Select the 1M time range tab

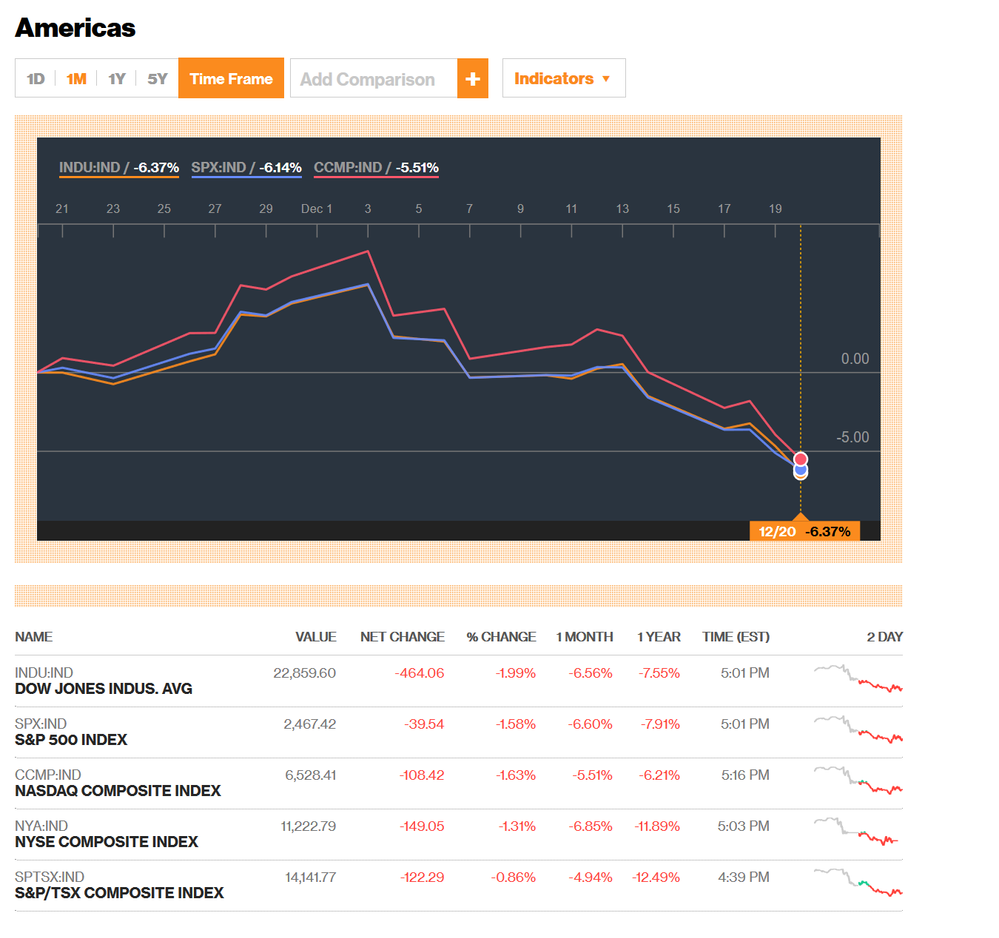76,79
